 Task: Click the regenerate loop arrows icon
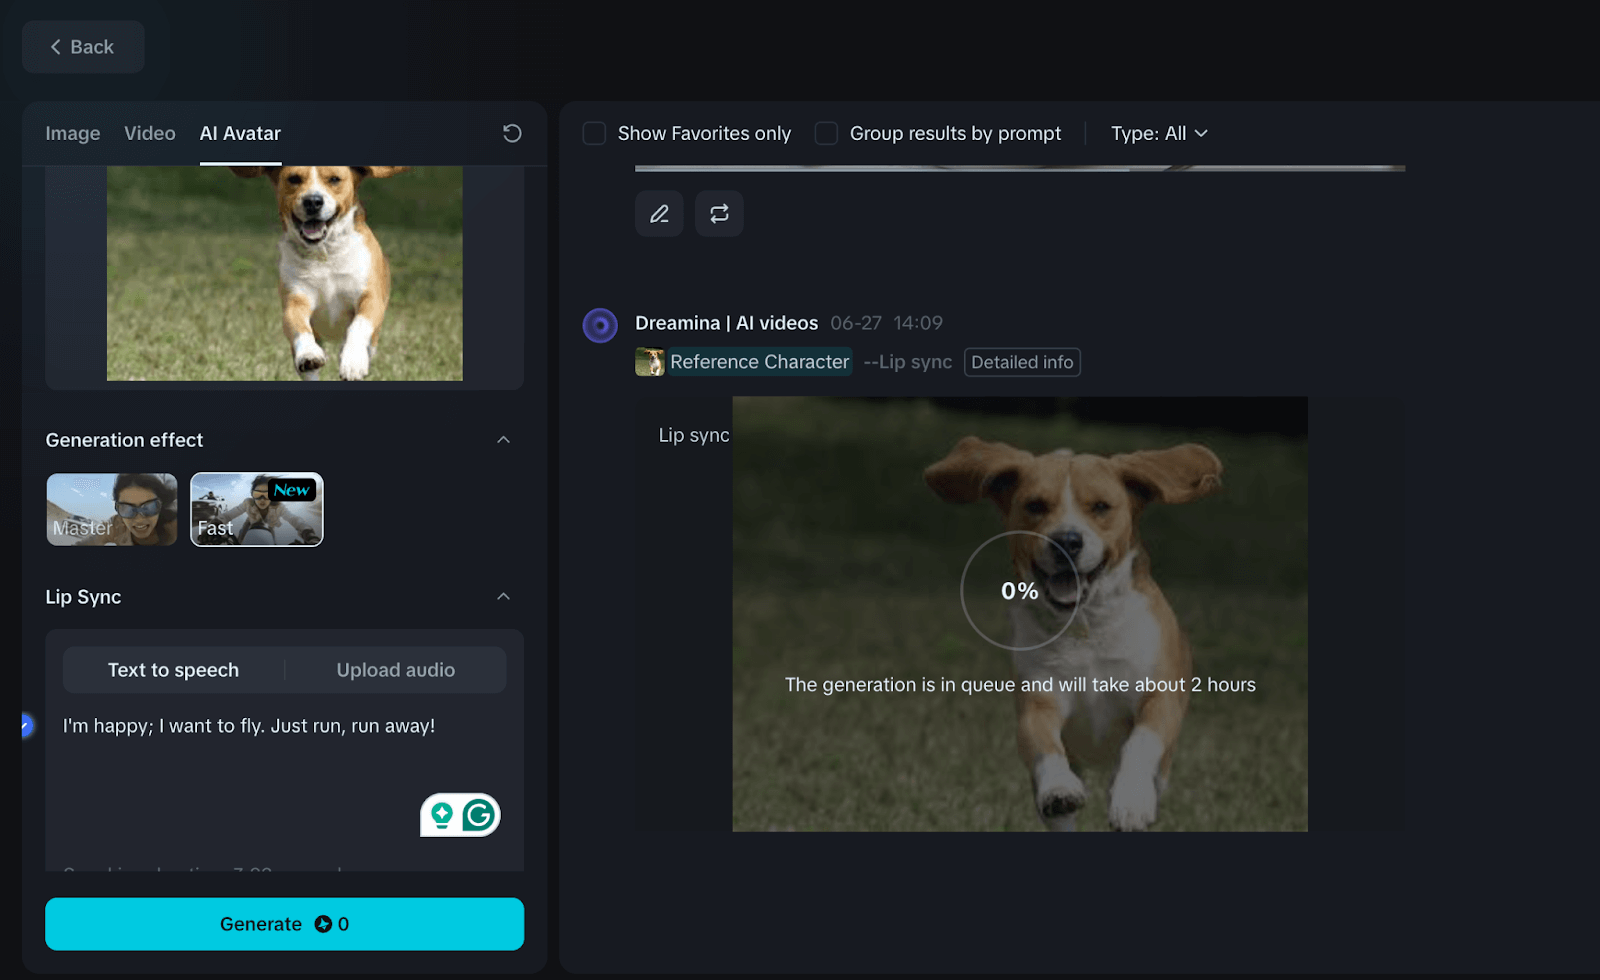(719, 213)
